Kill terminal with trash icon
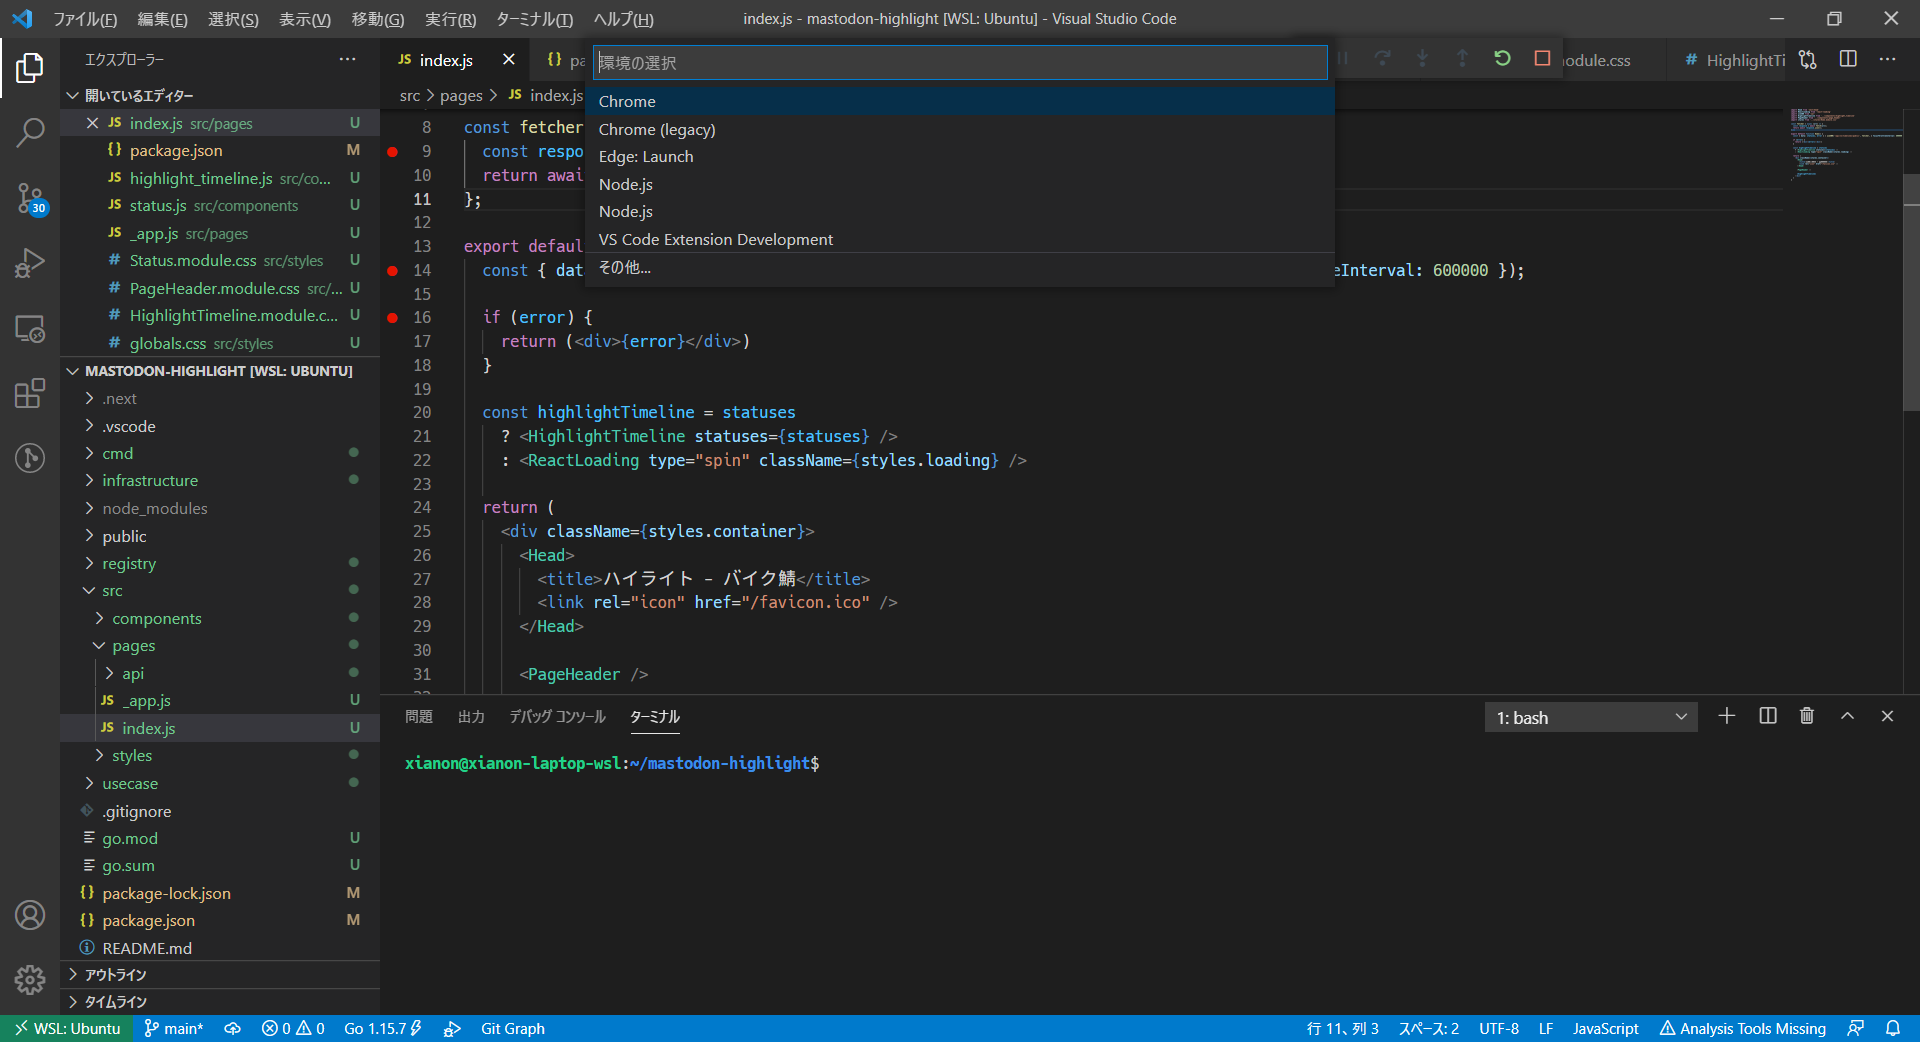The height and width of the screenshot is (1042, 1920). [x=1807, y=716]
